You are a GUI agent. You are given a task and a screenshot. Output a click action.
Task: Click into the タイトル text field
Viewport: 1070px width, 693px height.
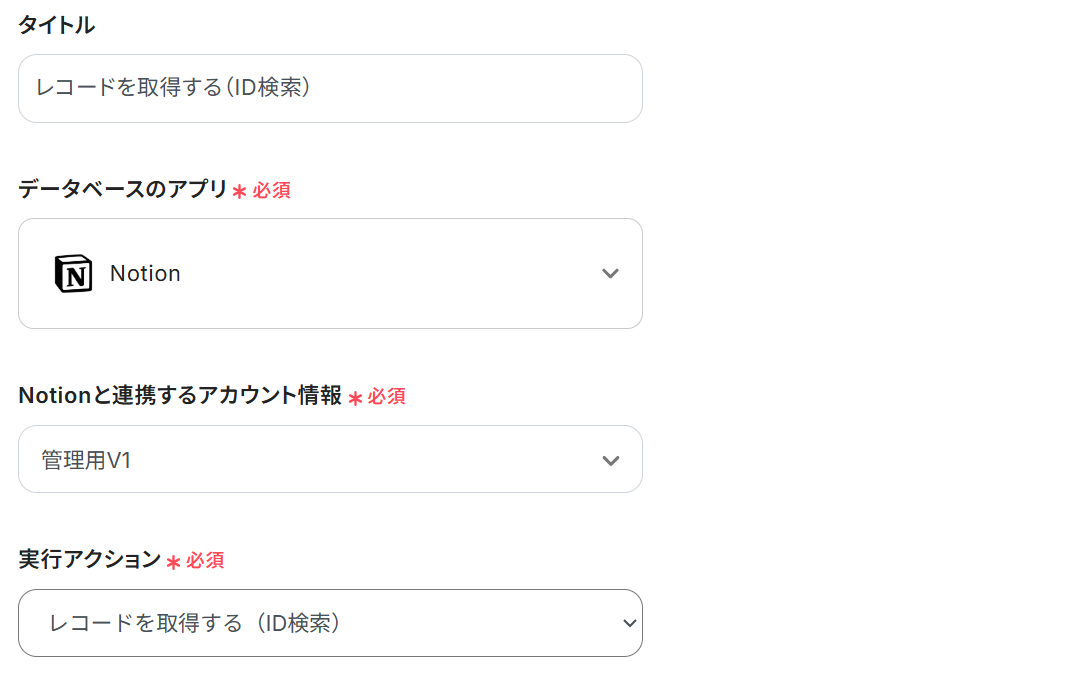click(330, 89)
